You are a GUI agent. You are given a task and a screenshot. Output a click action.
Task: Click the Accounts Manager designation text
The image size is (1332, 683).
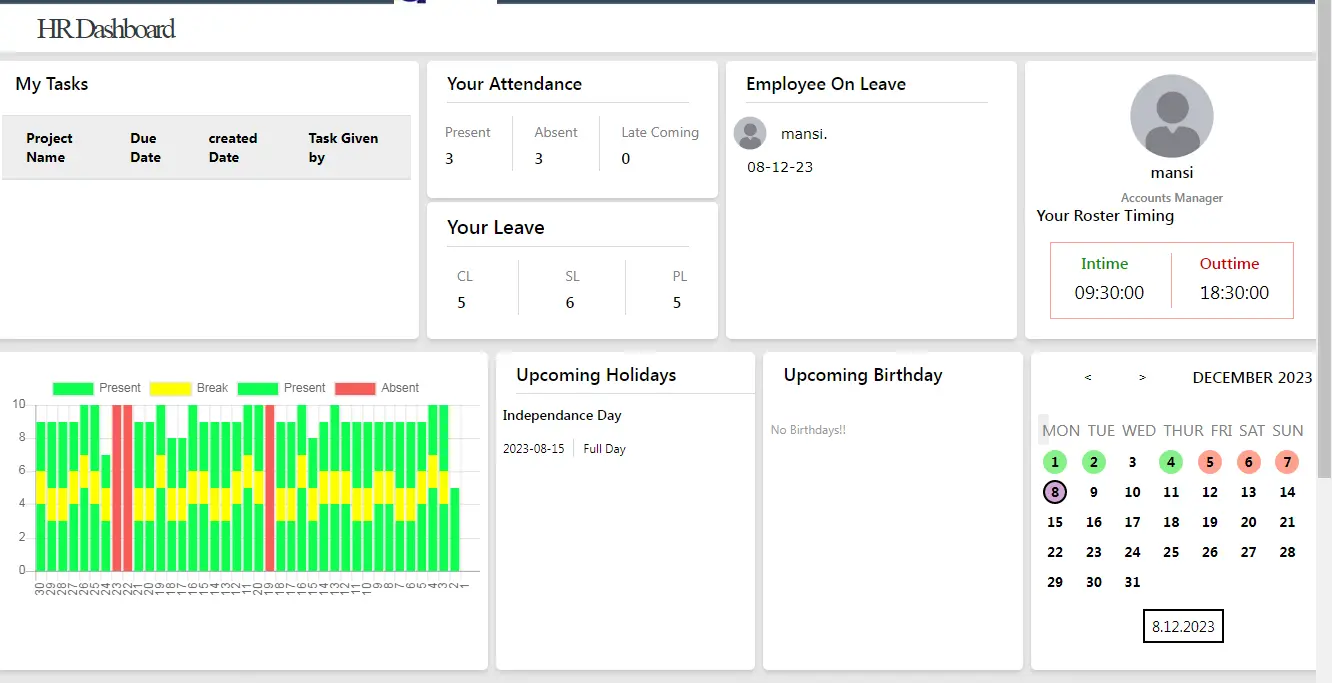(1172, 198)
